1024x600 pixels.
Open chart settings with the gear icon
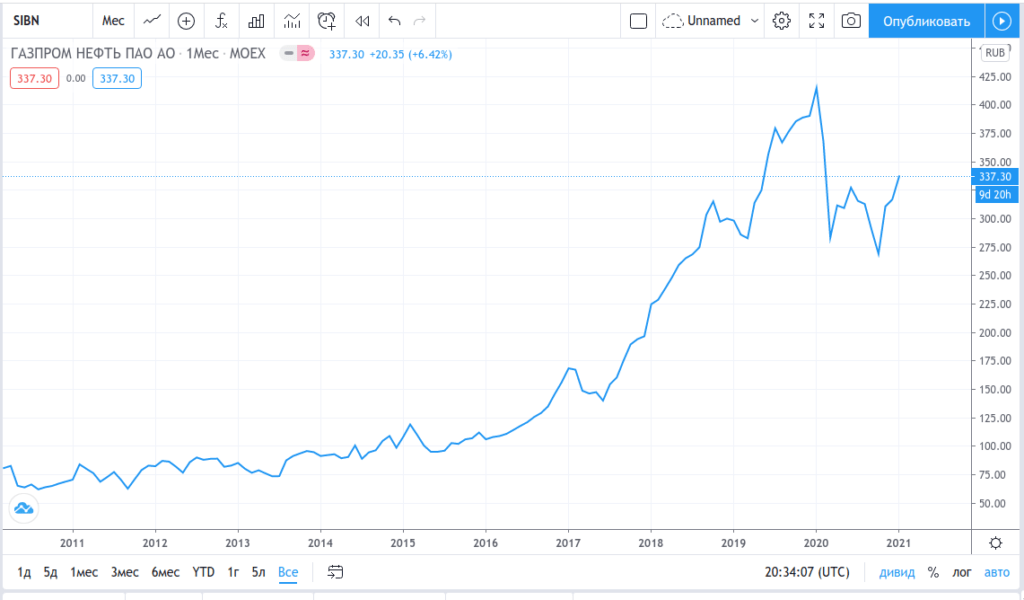coord(782,20)
